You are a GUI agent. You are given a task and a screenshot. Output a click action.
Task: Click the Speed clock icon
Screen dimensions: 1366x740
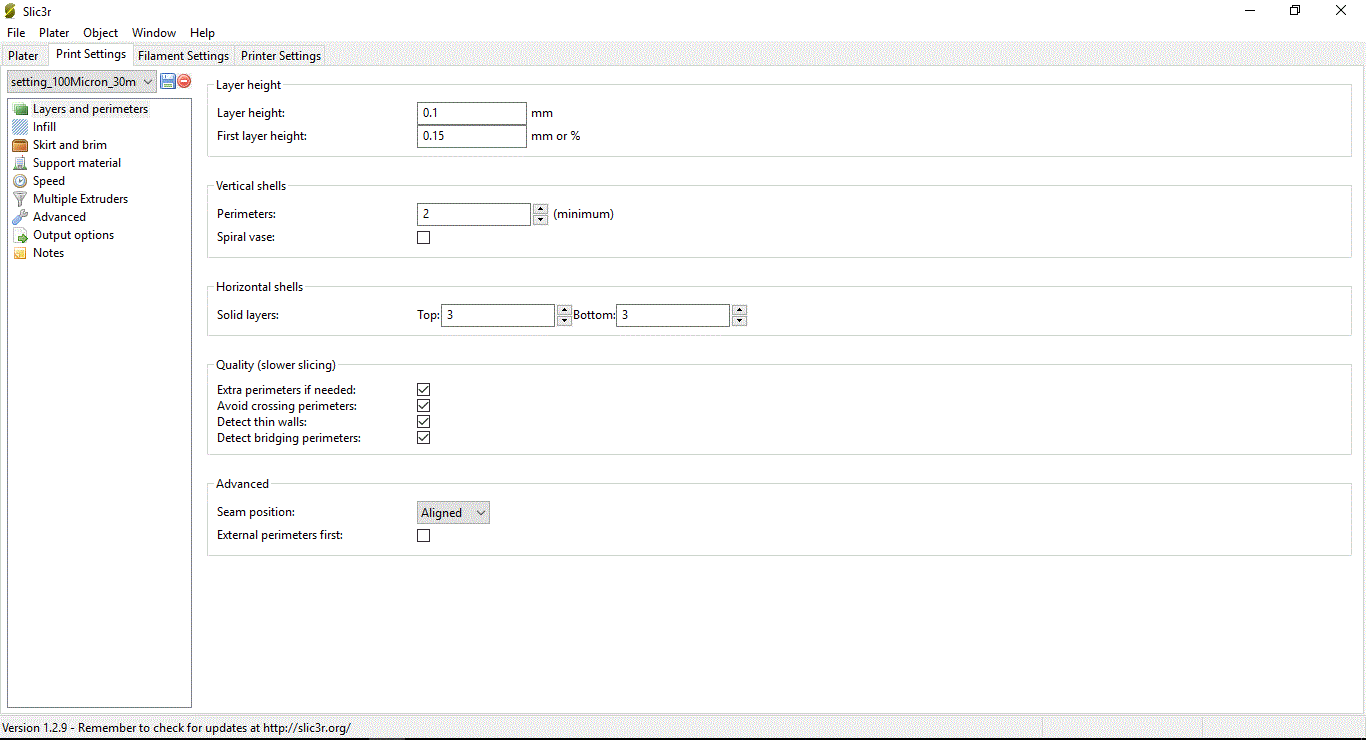[x=20, y=181]
